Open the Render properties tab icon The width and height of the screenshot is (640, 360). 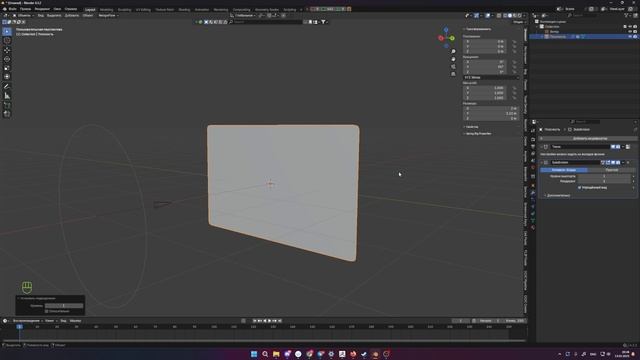(x=533, y=139)
